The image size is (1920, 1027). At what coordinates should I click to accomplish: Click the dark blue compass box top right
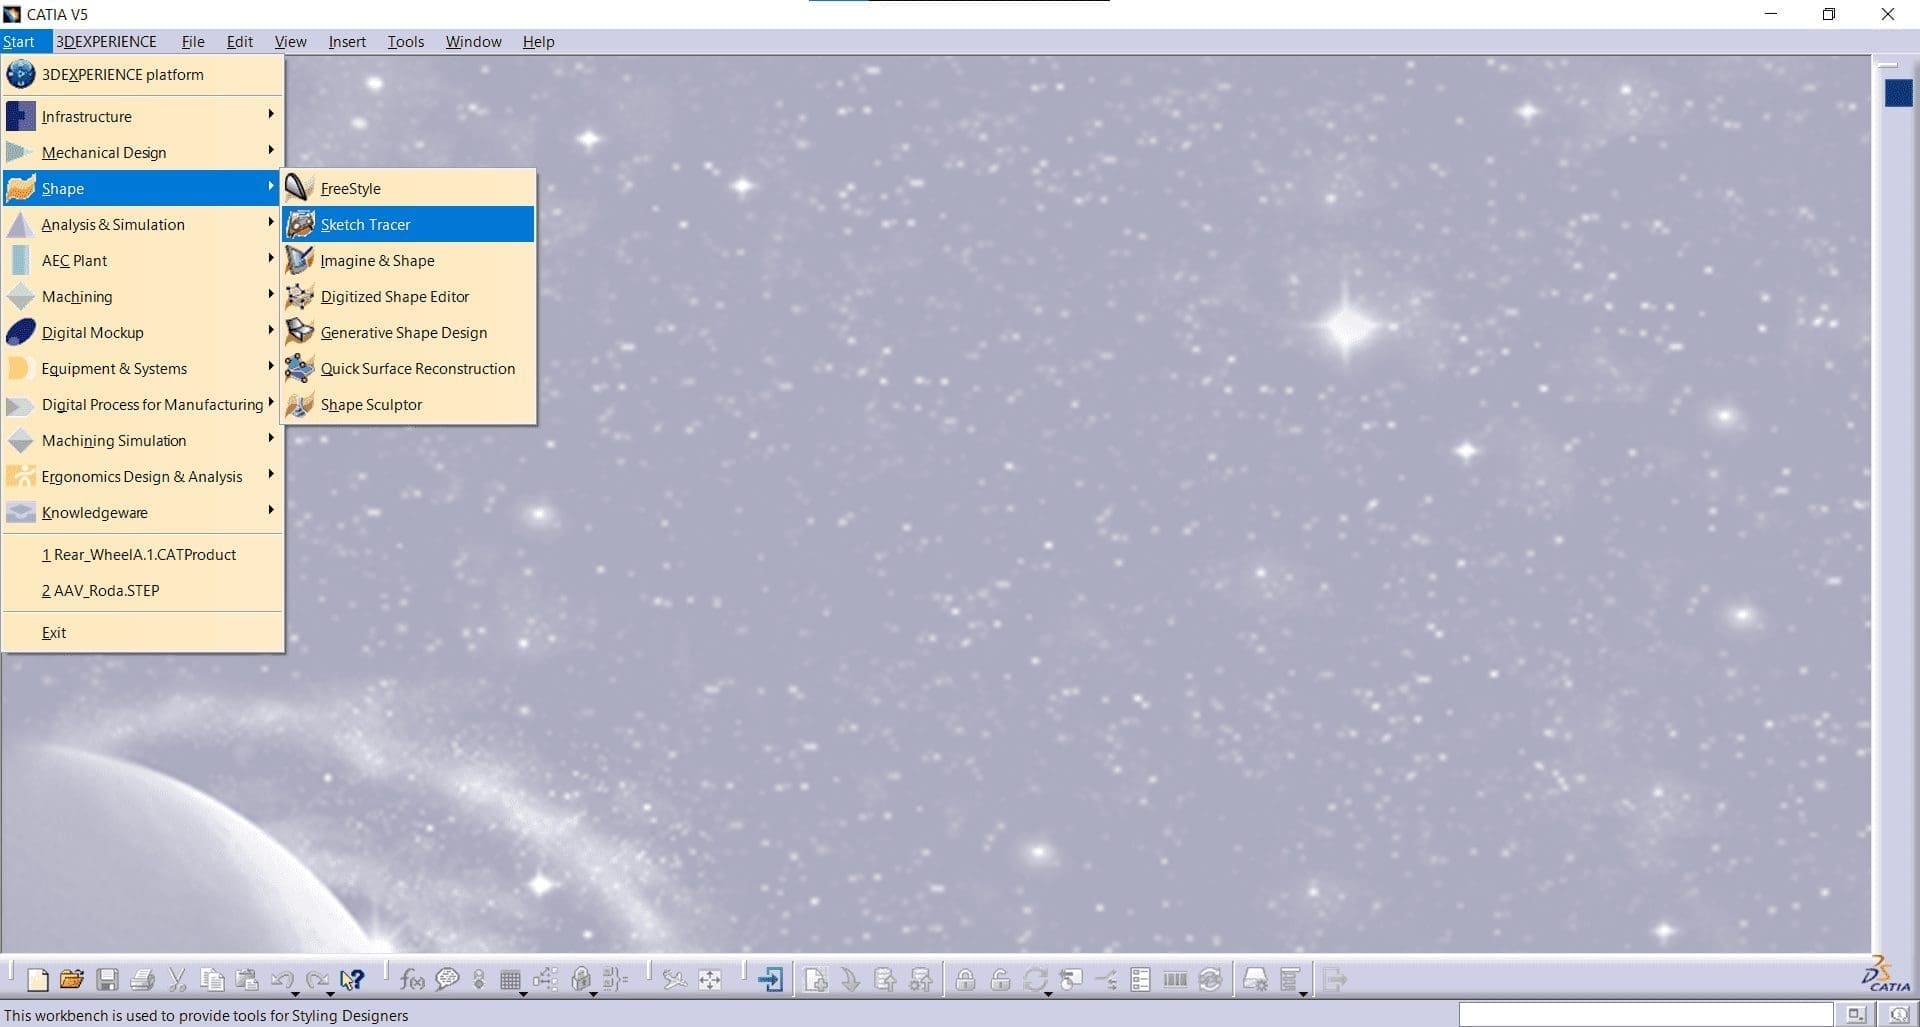1898,93
